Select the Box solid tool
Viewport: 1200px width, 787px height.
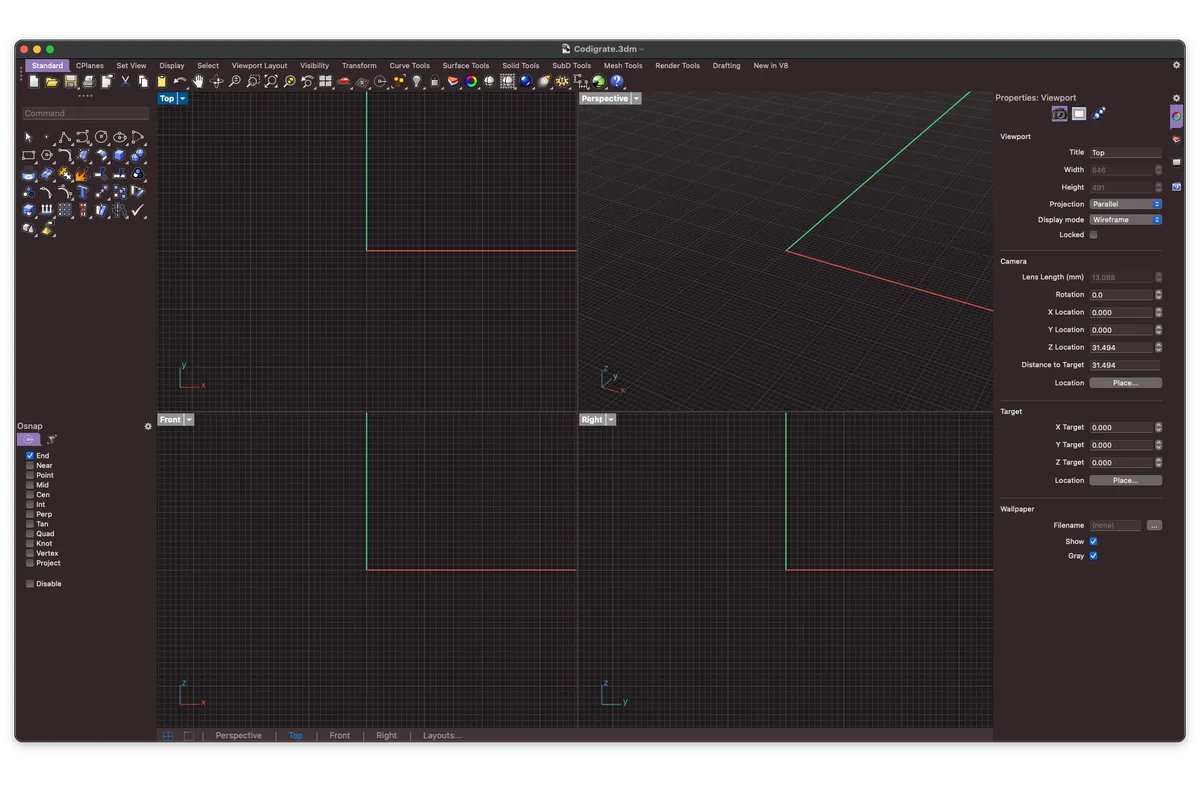click(x=119, y=155)
